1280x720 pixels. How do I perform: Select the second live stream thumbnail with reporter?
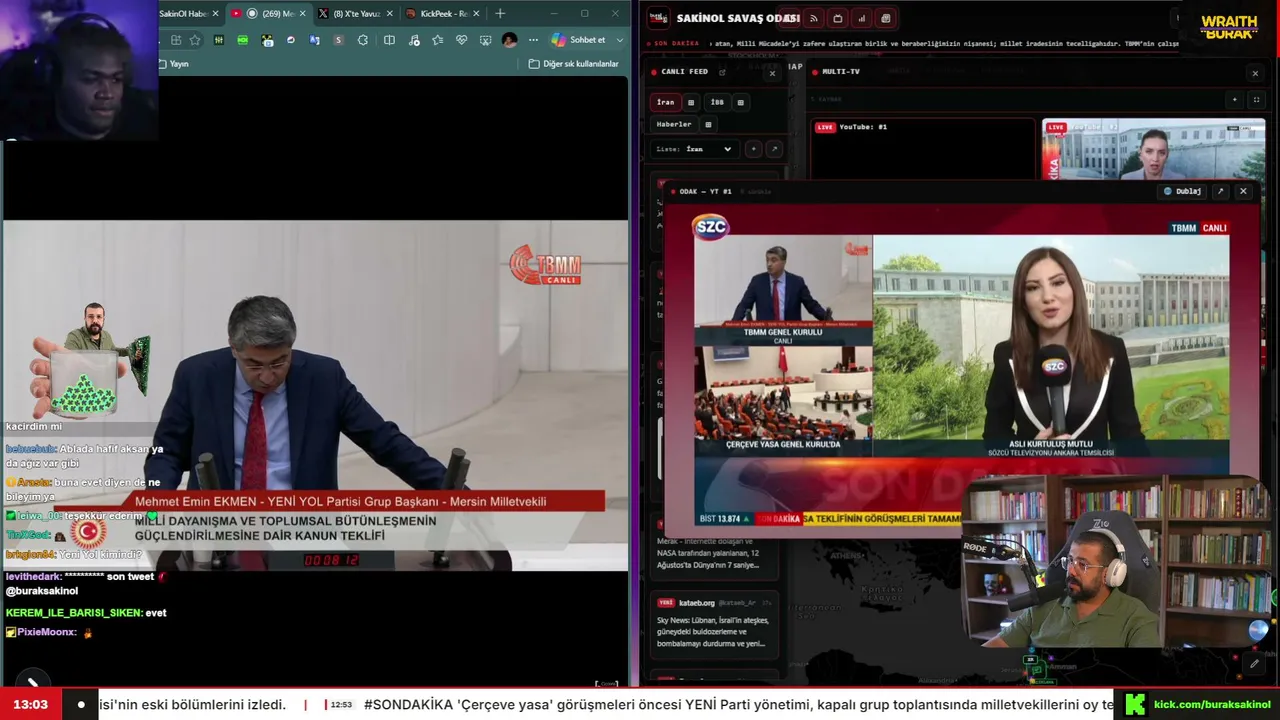pos(1153,149)
